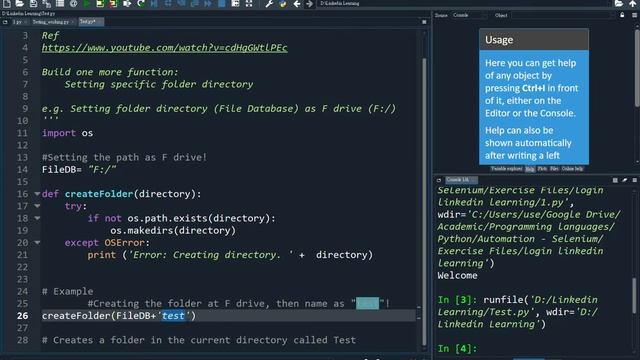Switch to the Online help tab
Image resolution: width=640 pixels, height=360 pixels.
point(572,169)
